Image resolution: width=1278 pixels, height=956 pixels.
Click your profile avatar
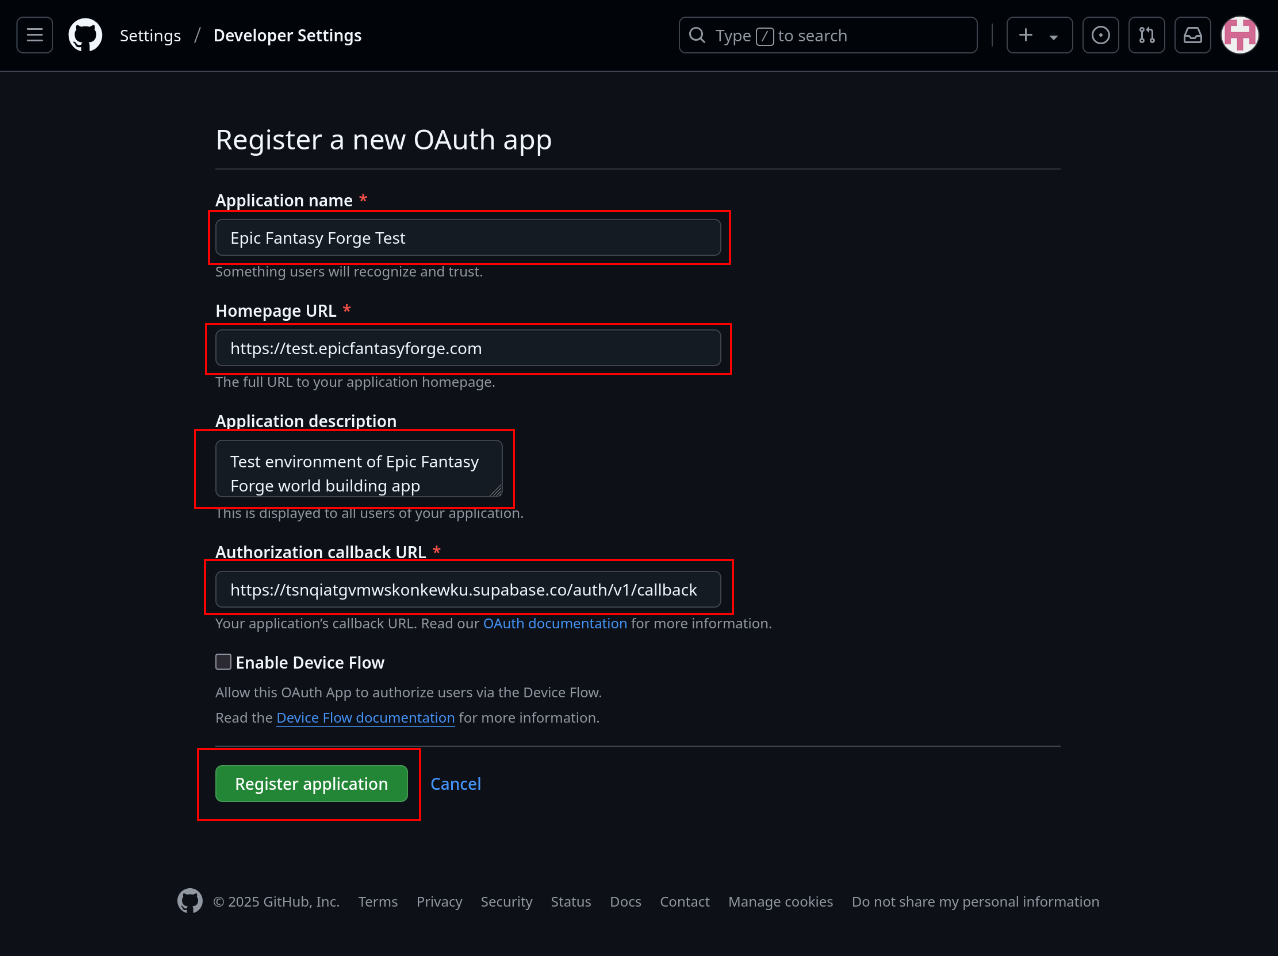pyautogui.click(x=1239, y=34)
